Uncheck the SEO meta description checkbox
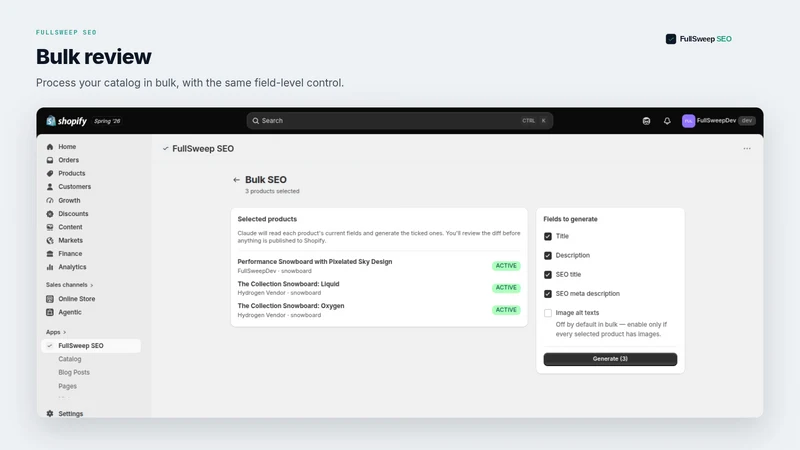This screenshot has height=450, width=800. (x=548, y=294)
